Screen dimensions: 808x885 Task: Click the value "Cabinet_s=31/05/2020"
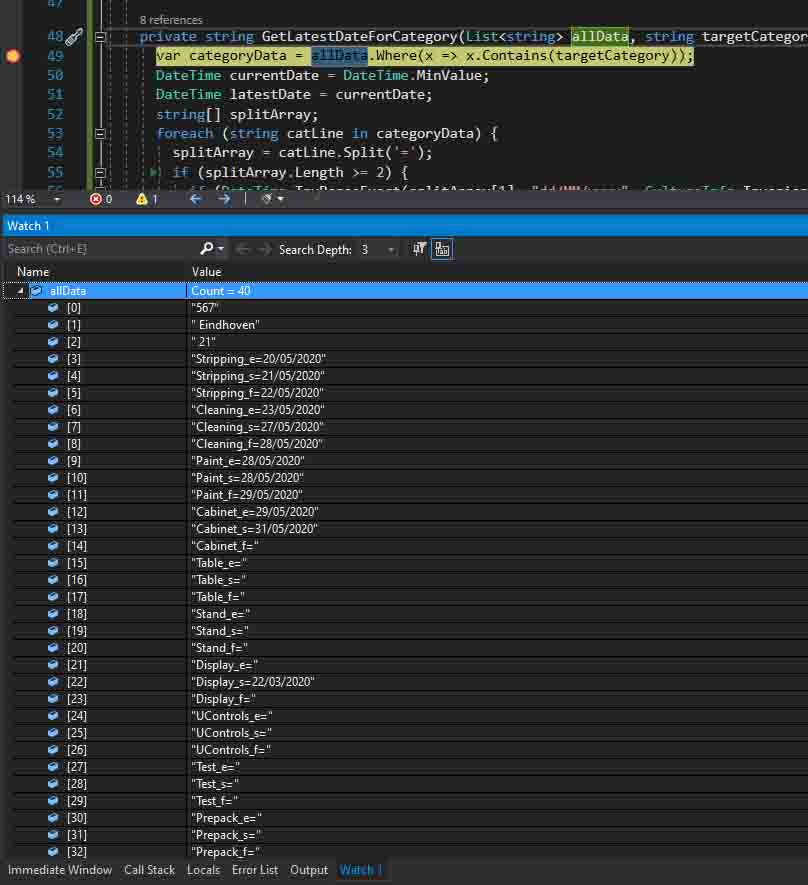point(254,529)
